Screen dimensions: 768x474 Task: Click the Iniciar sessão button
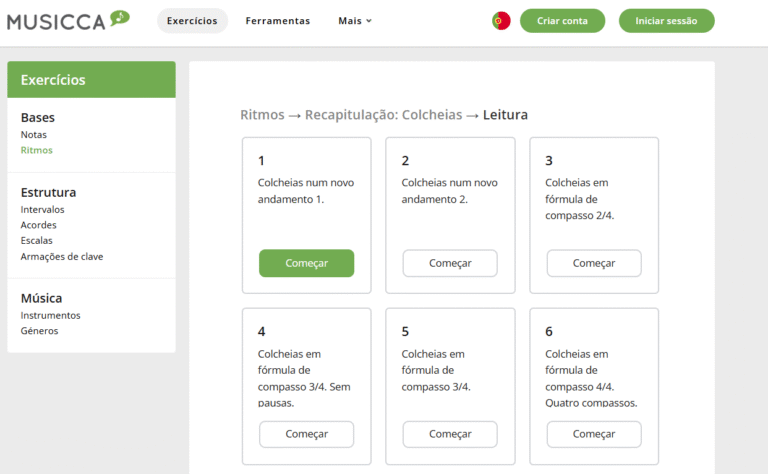click(x=666, y=21)
